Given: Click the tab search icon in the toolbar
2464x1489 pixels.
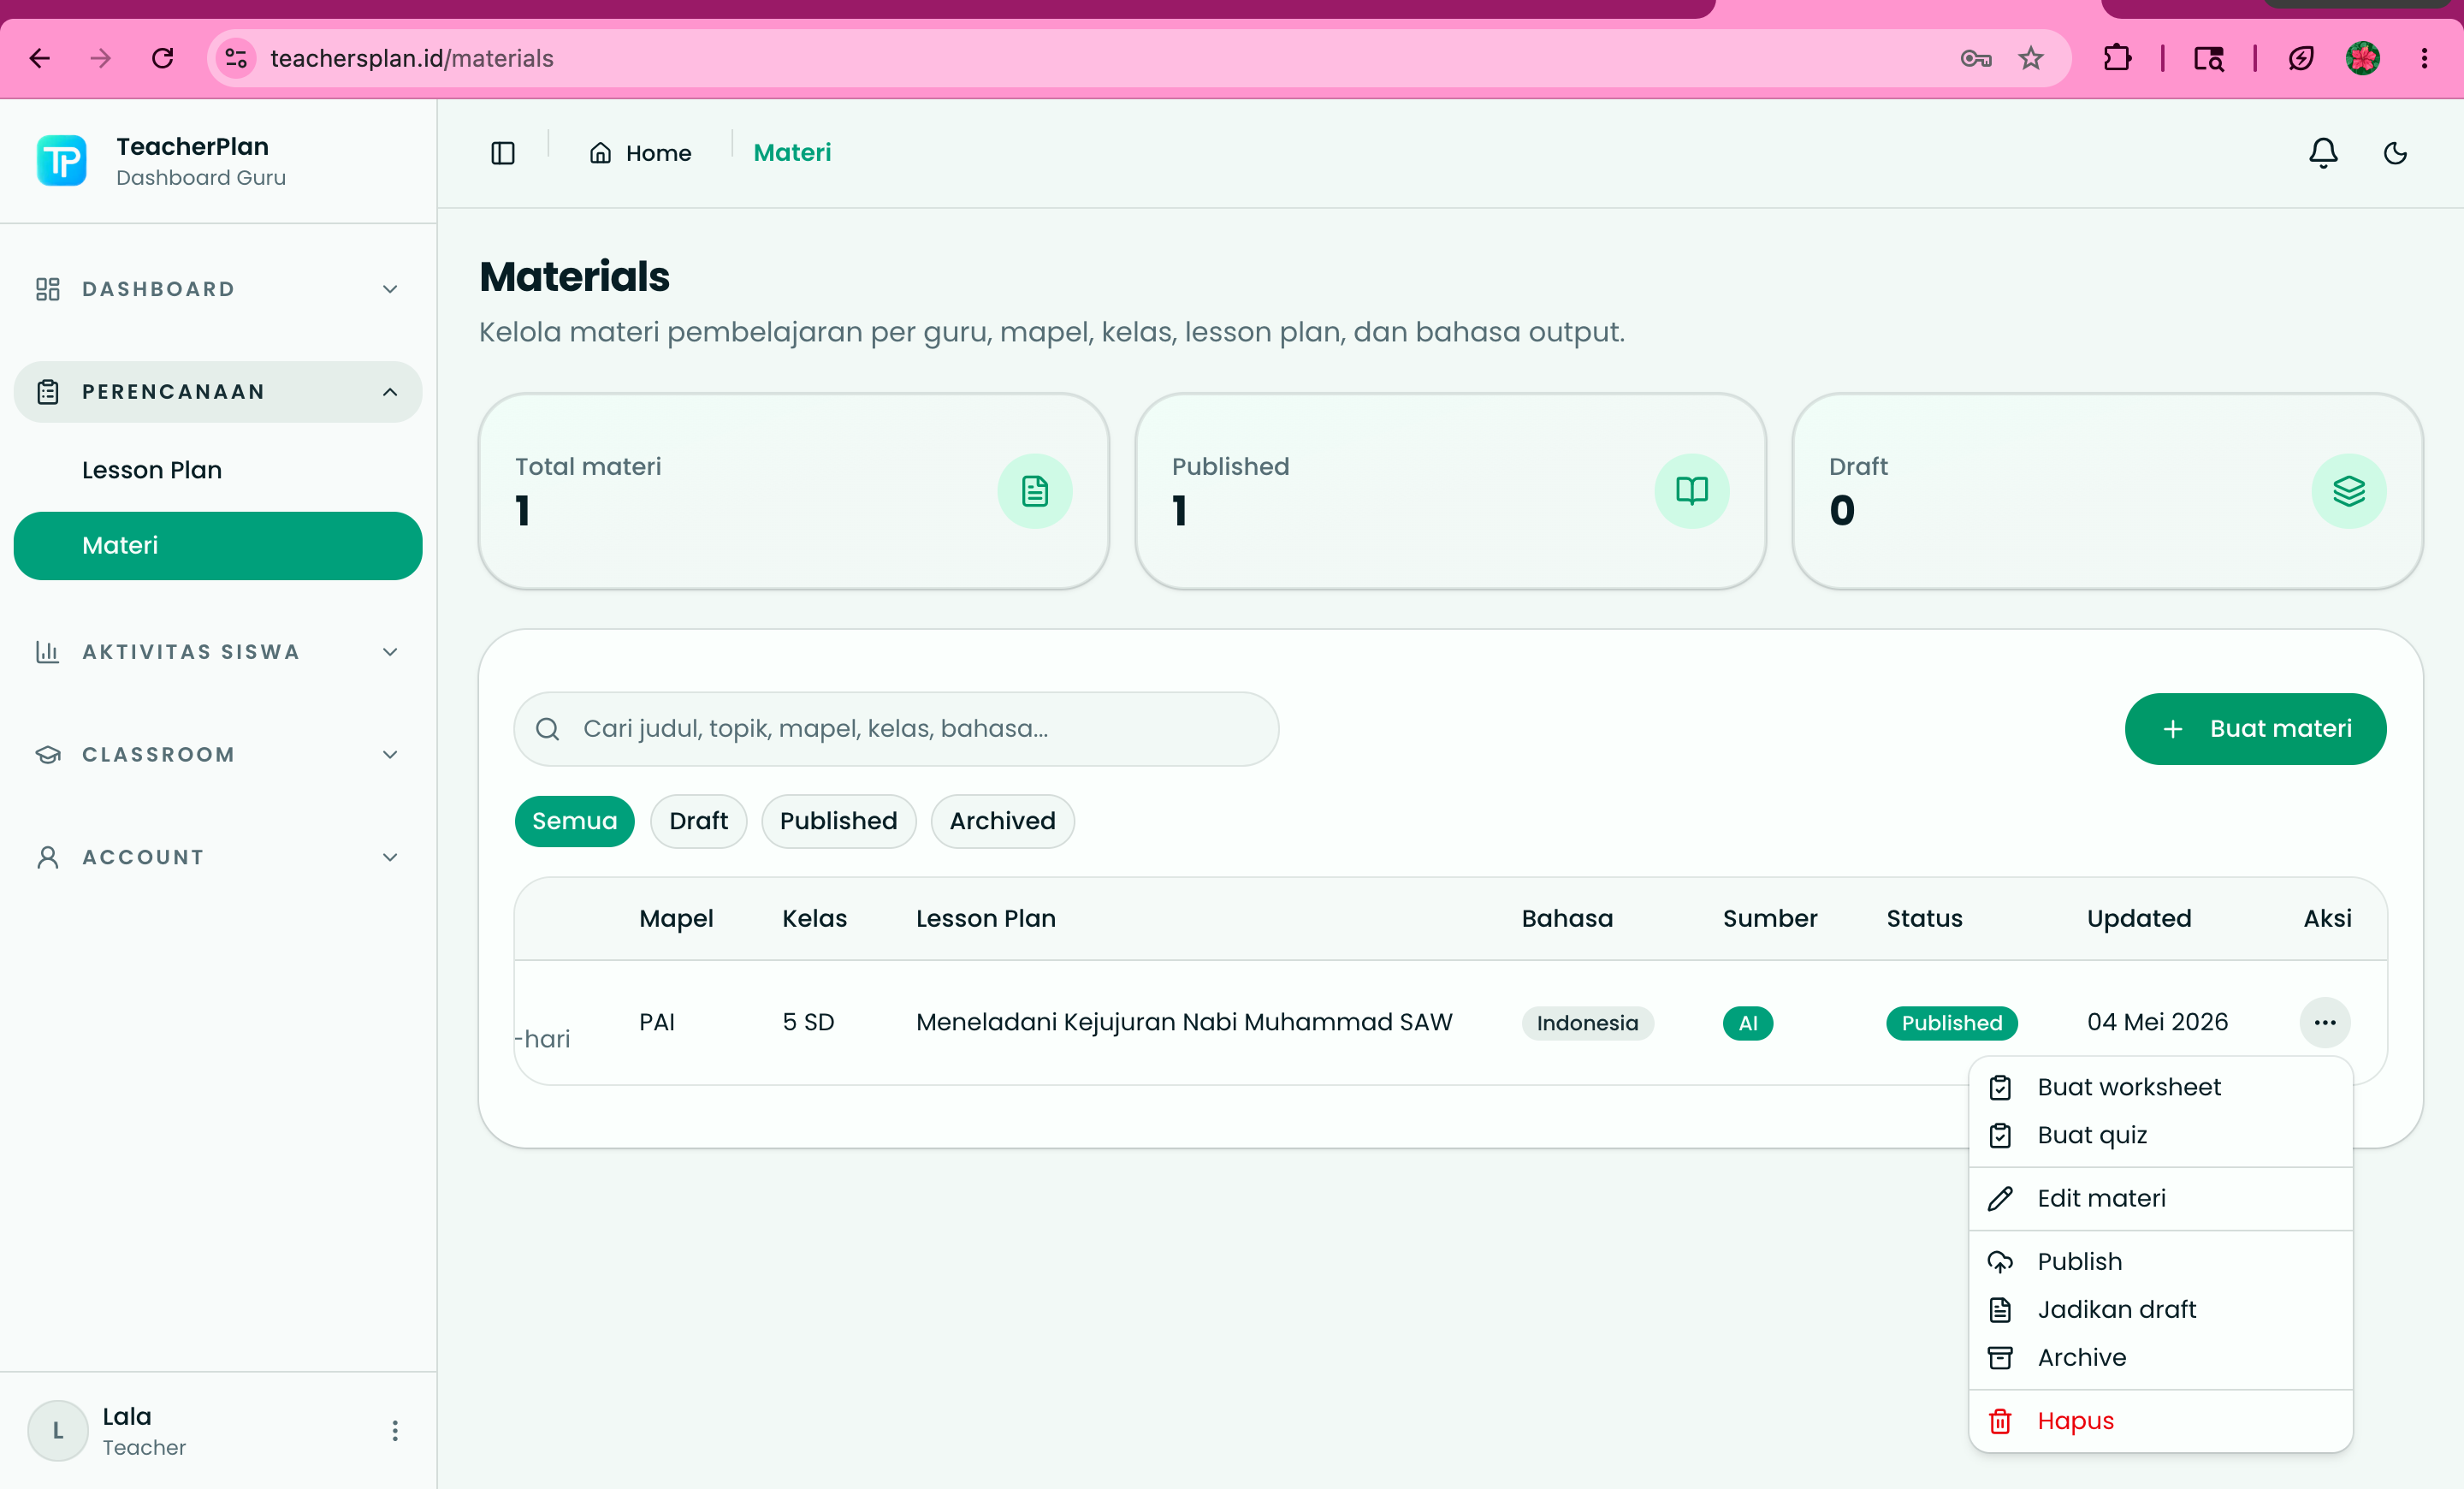Looking at the screenshot, I should click(x=2208, y=58).
